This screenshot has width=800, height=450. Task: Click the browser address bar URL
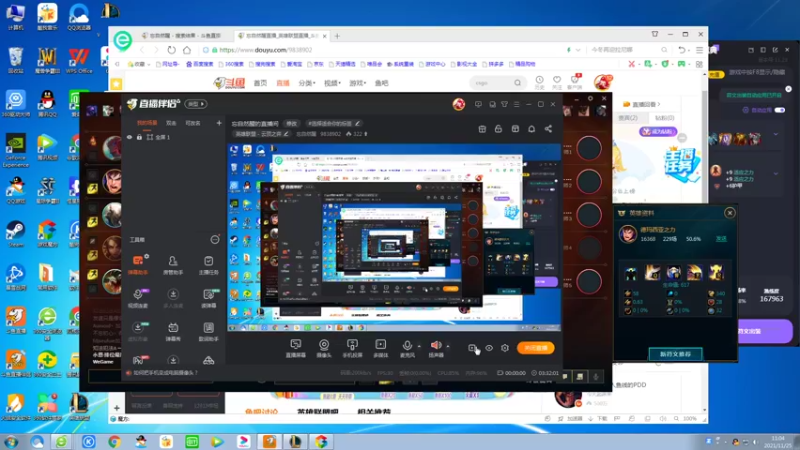[266, 50]
